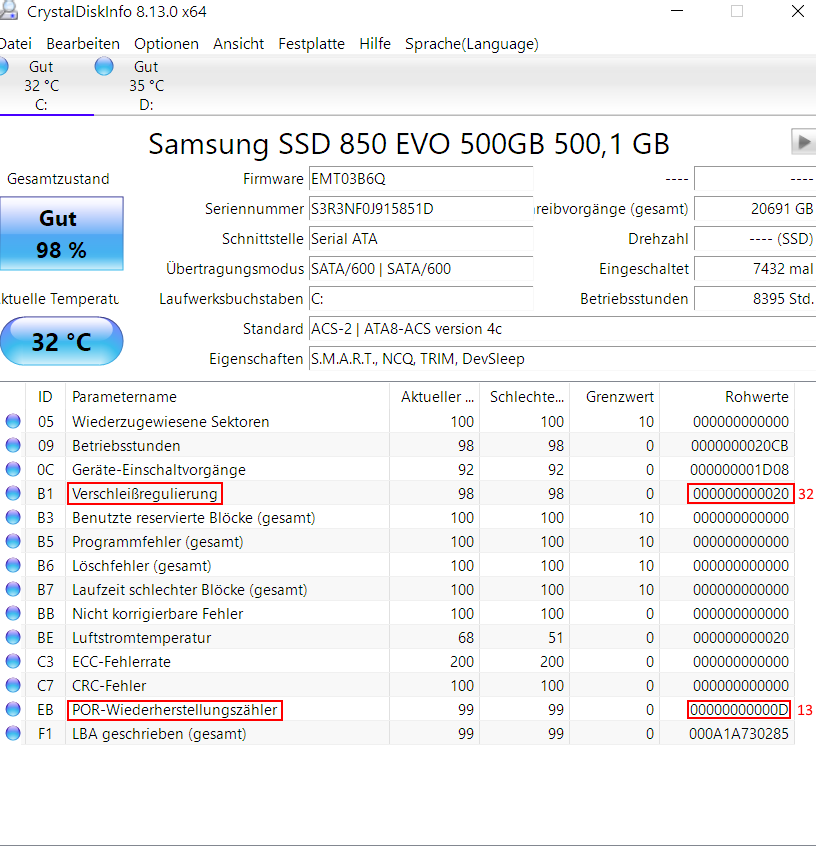This screenshot has height=855, width=816.
Task: Click the Schlechte... column header
Action: (x=525, y=396)
